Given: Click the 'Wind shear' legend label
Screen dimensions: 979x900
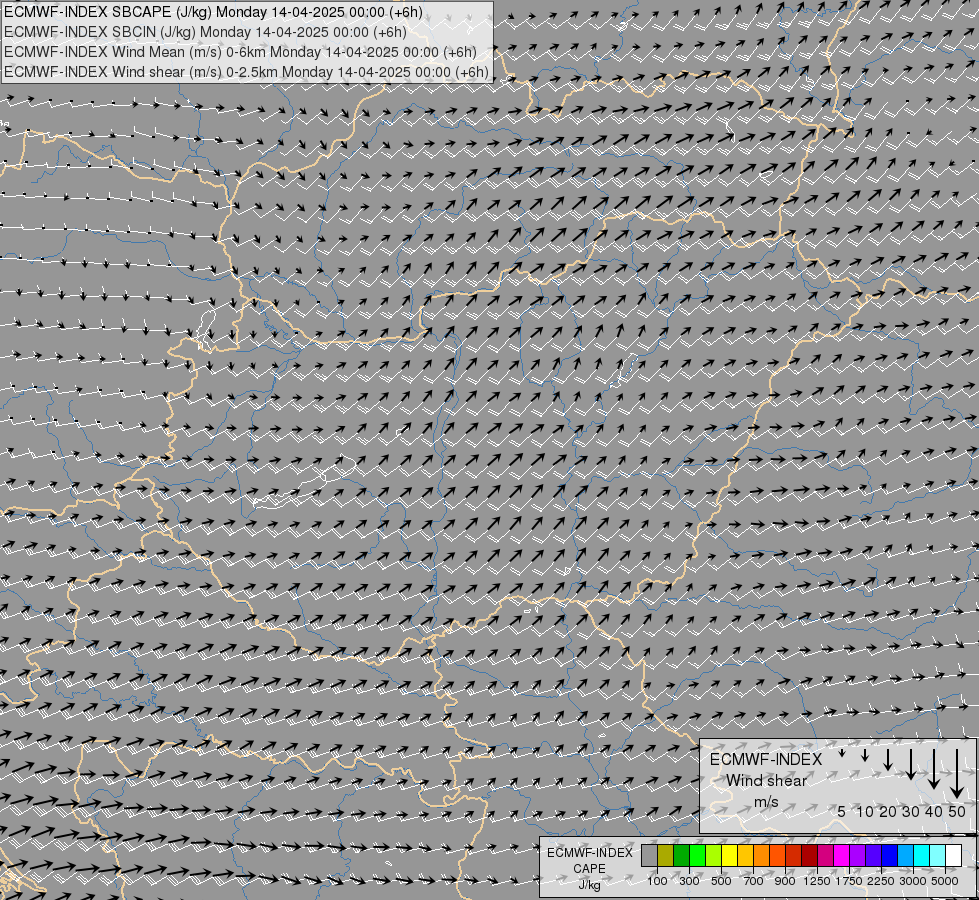Looking at the screenshot, I should [766, 781].
